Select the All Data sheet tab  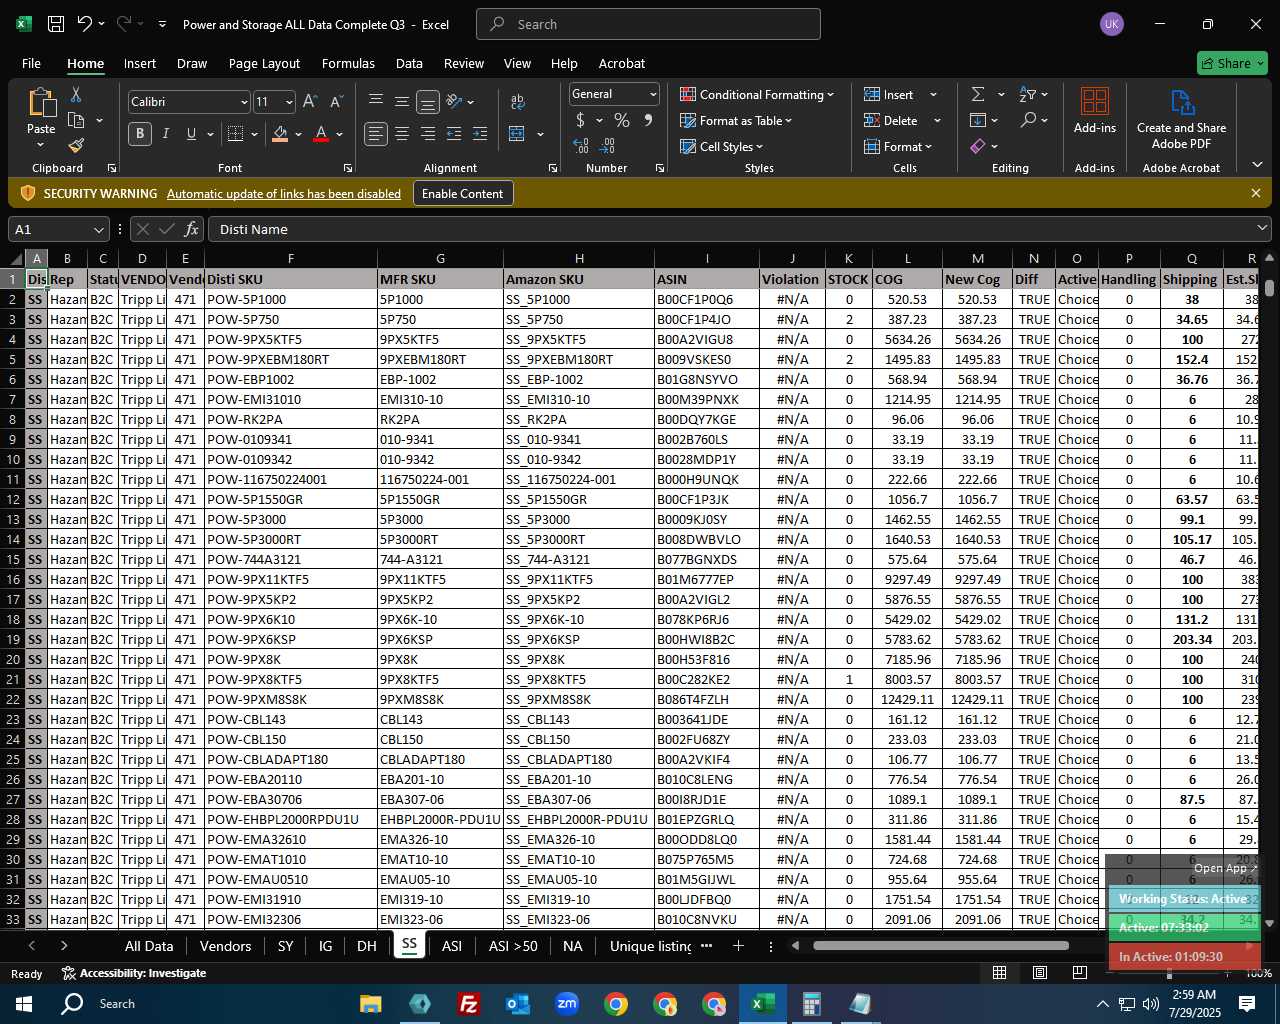coord(149,946)
